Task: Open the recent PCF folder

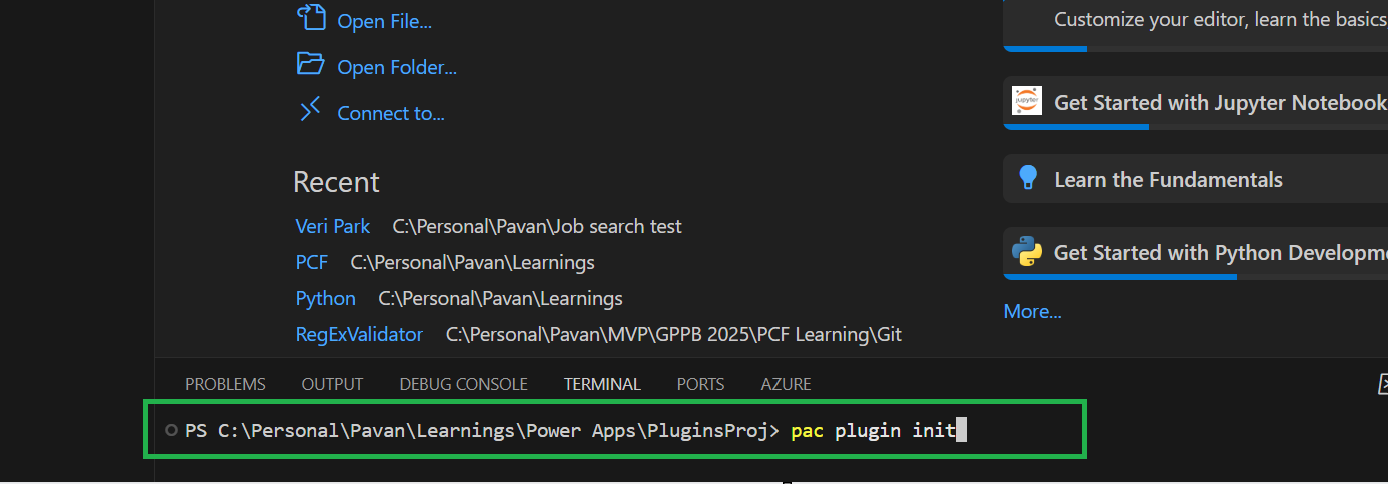Action: coord(311,262)
